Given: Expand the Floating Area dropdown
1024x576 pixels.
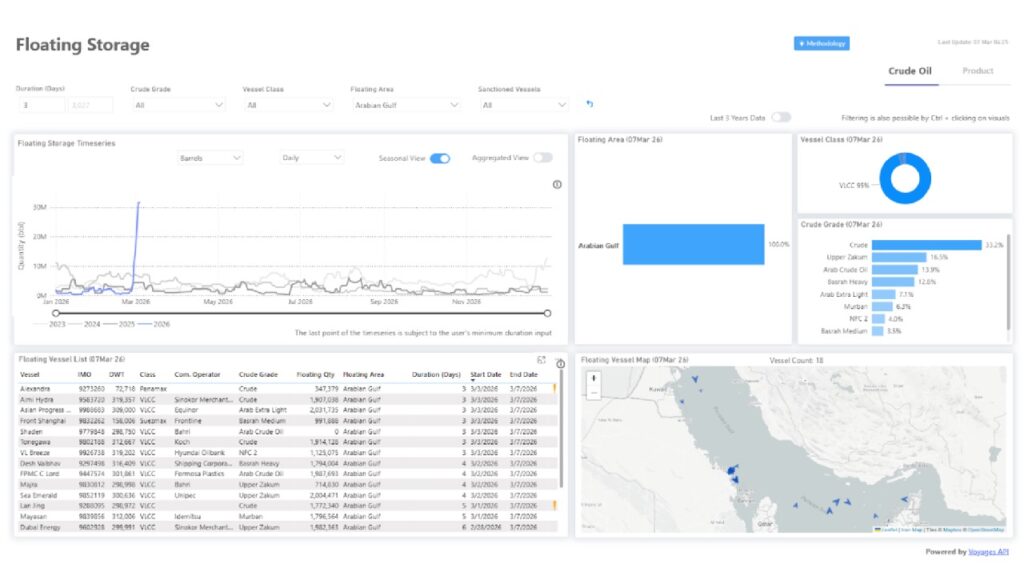Looking at the screenshot, I should (405, 104).
